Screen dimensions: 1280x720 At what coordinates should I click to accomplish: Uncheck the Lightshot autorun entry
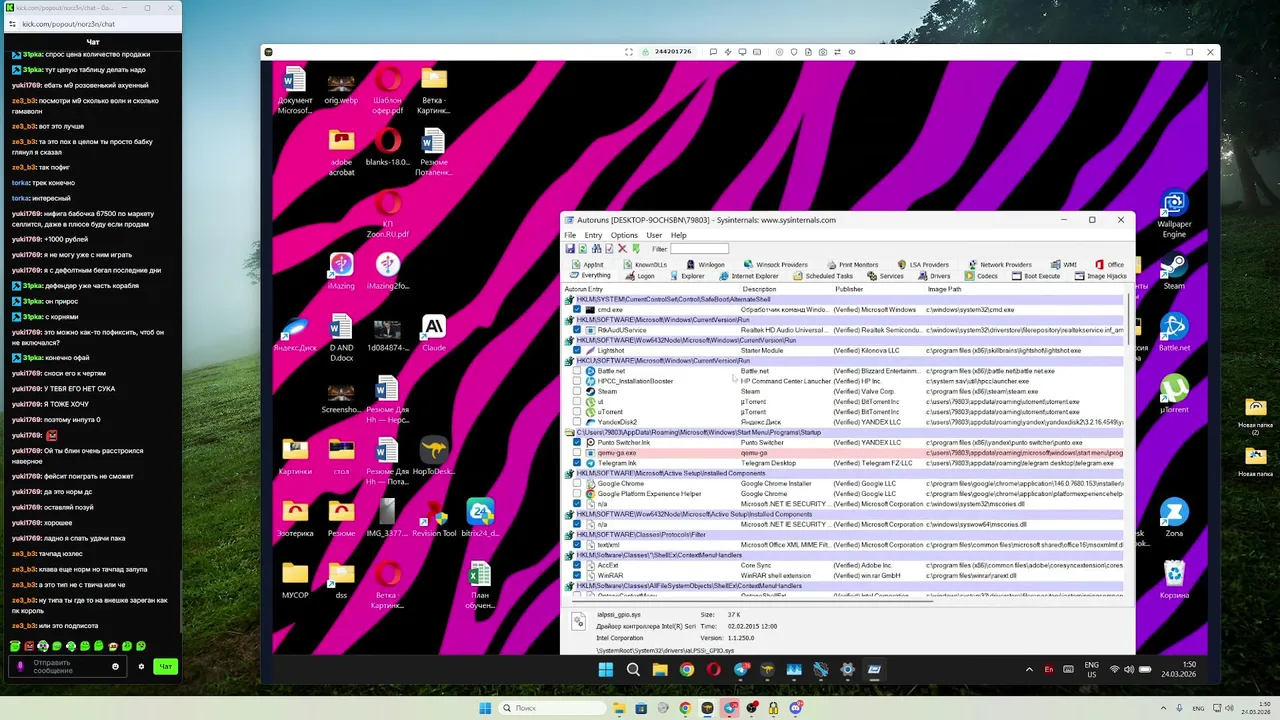tap(577, 351)
